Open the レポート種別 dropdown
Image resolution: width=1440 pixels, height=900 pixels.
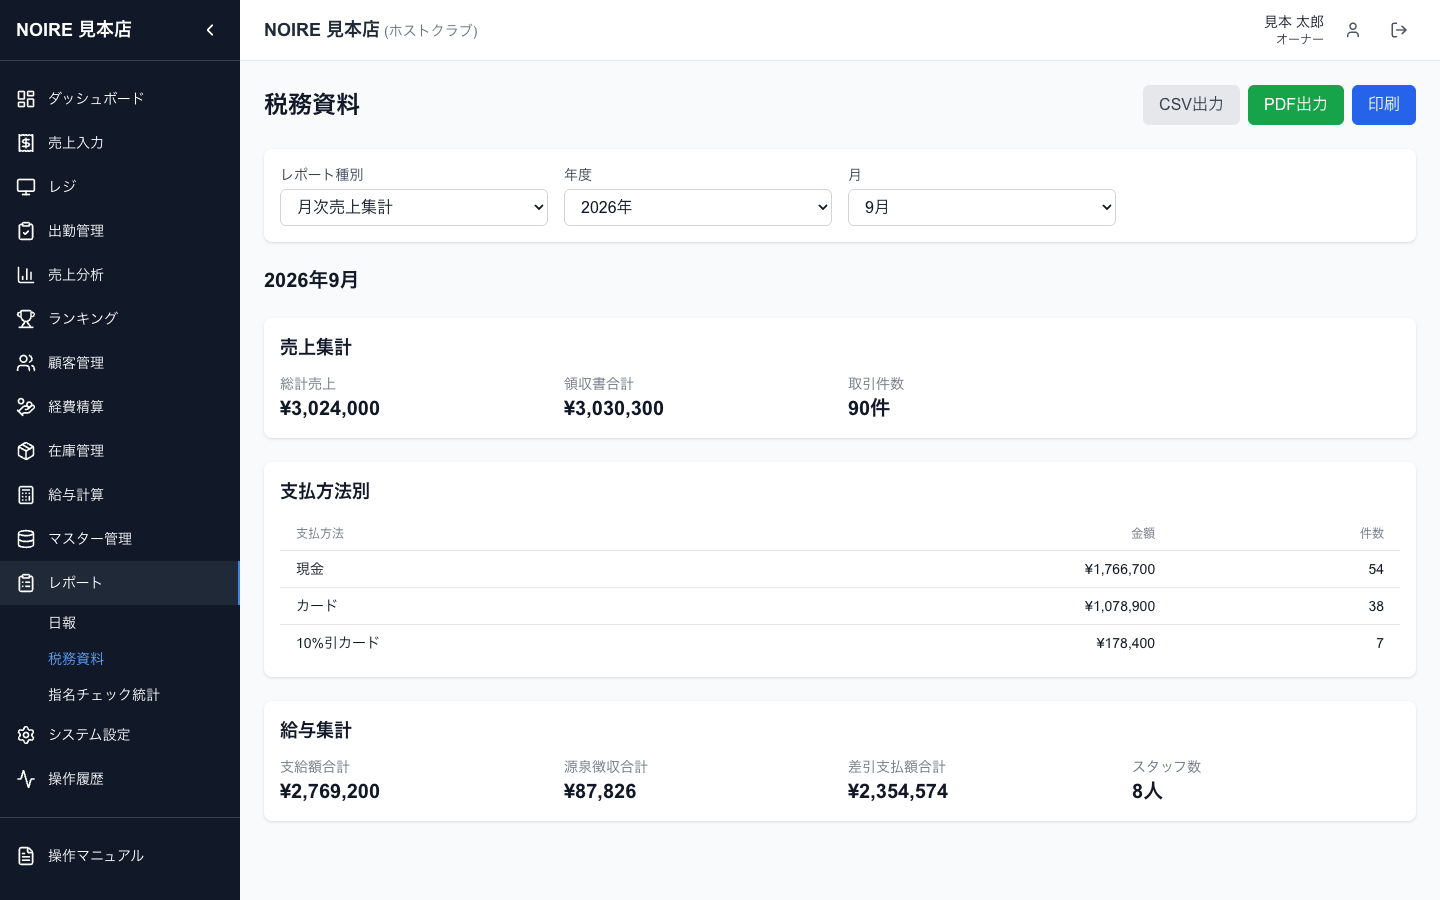414,207
